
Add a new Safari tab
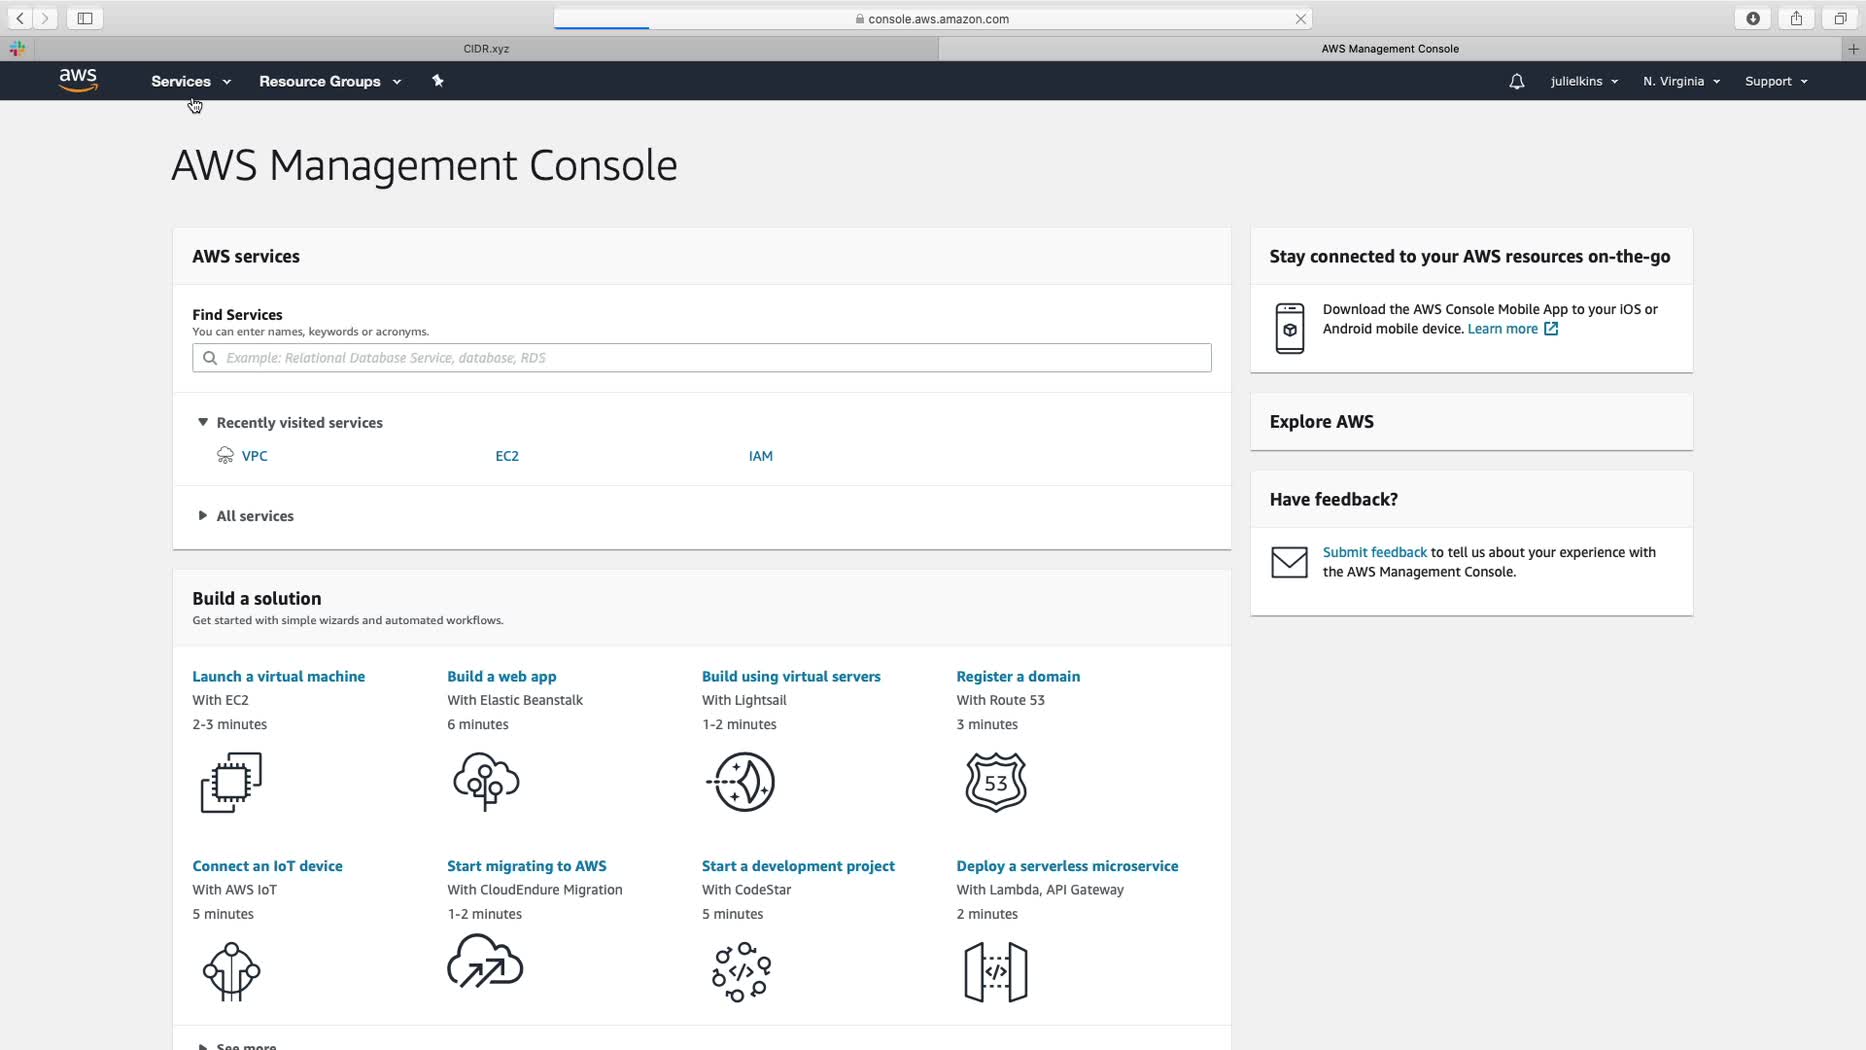click(x=1853, y=48)
